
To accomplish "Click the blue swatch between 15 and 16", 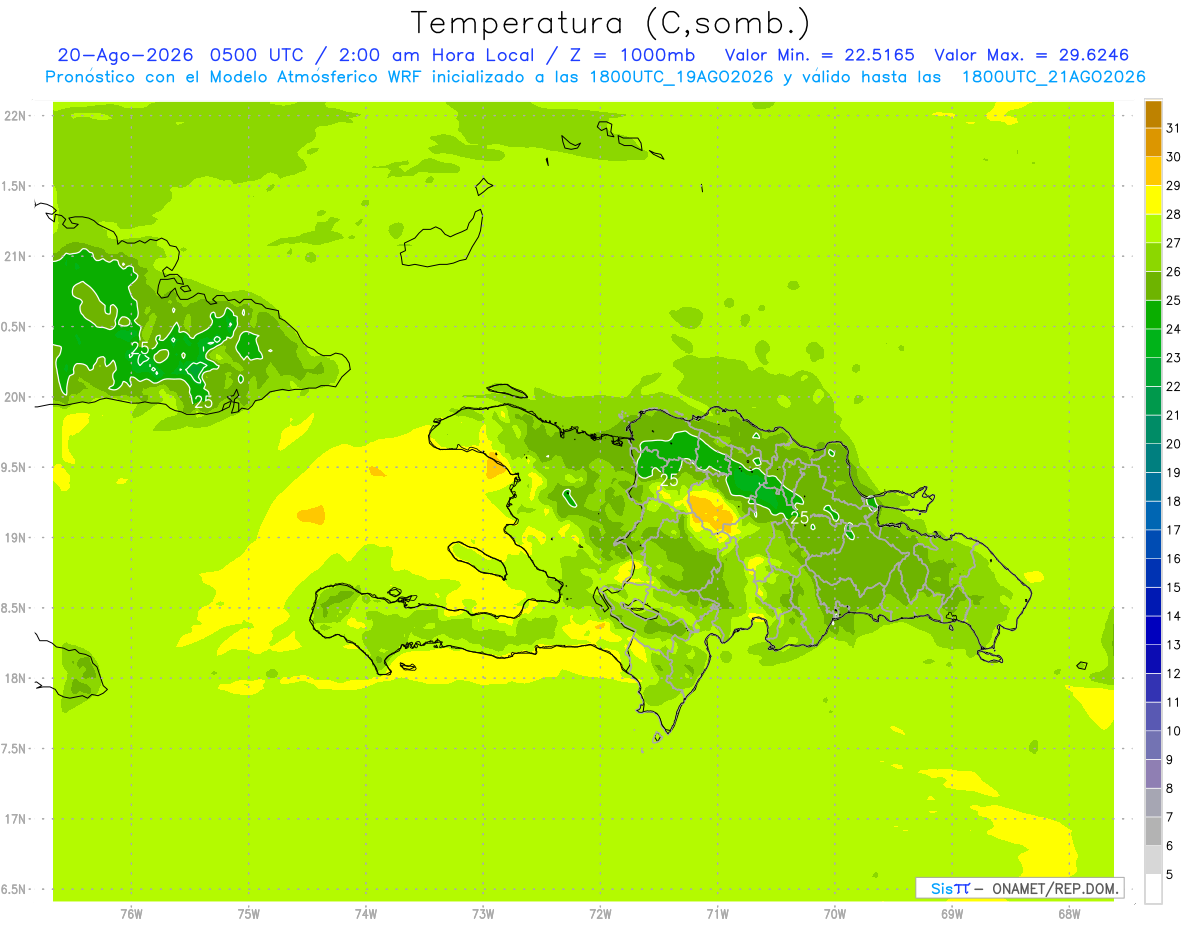I will click(1153, 573).
